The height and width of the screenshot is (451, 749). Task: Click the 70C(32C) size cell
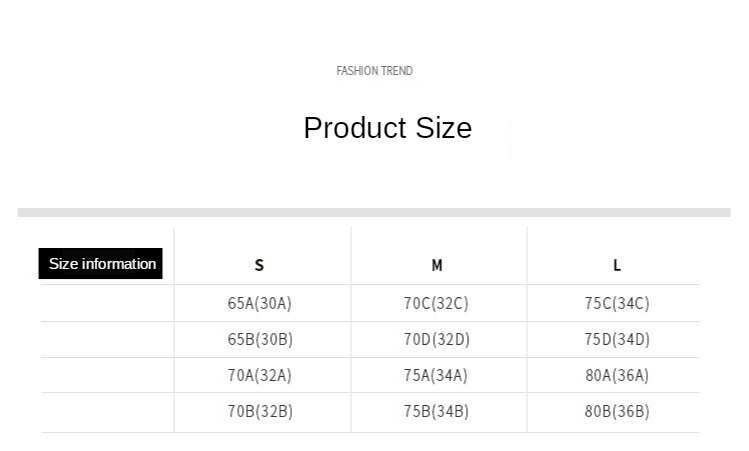[436, 303]
